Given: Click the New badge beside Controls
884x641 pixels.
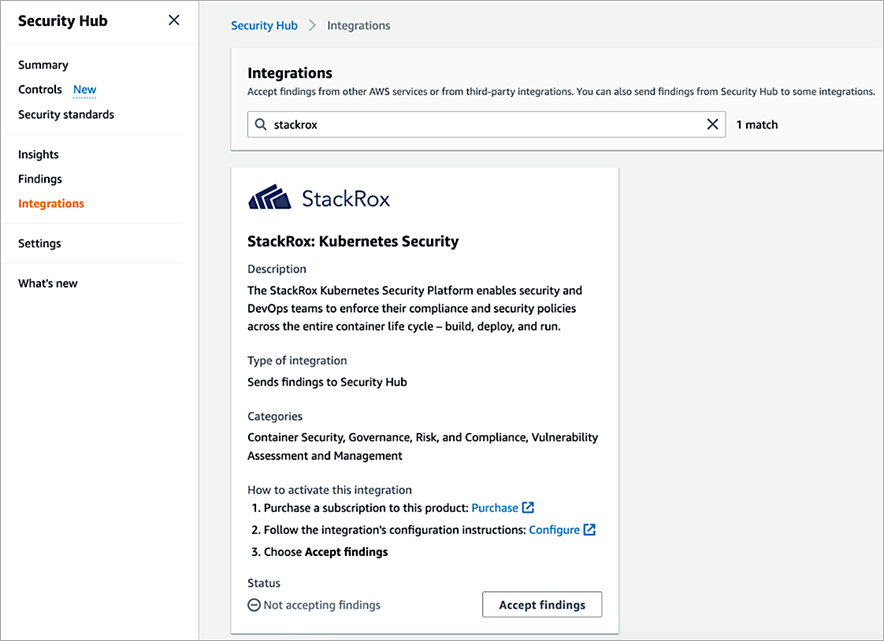Looking at the screenshot, I should (x=85, y=90).
